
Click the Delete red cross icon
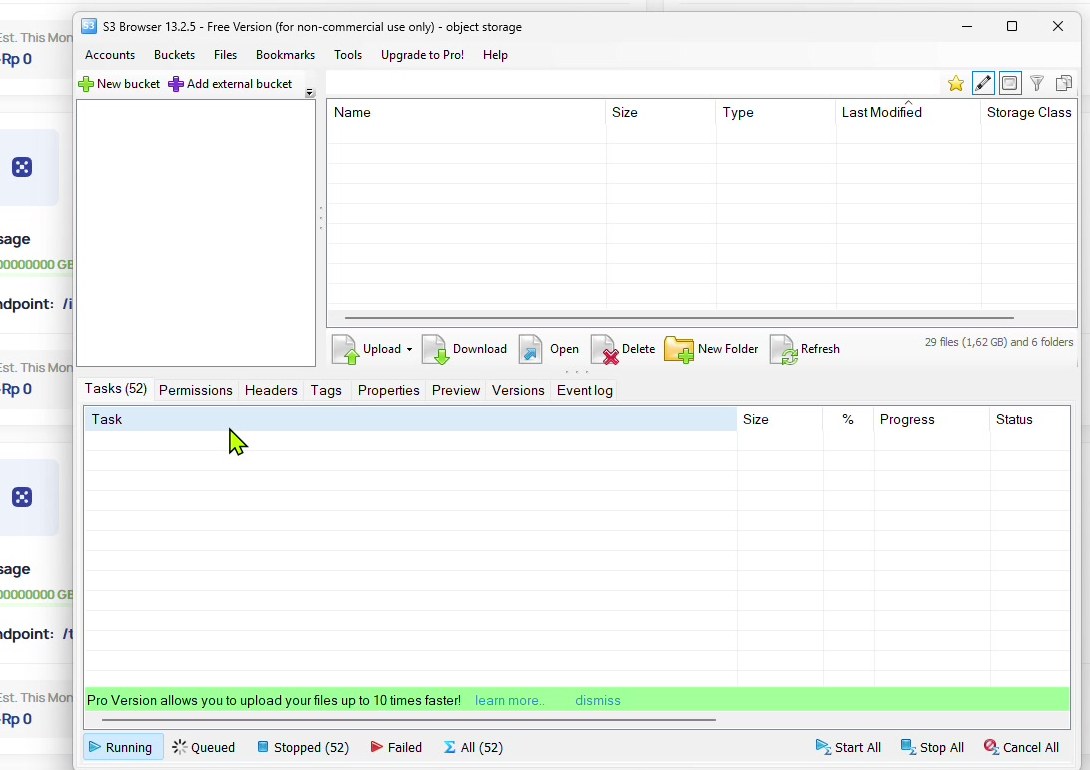click(x=604, y=349)
